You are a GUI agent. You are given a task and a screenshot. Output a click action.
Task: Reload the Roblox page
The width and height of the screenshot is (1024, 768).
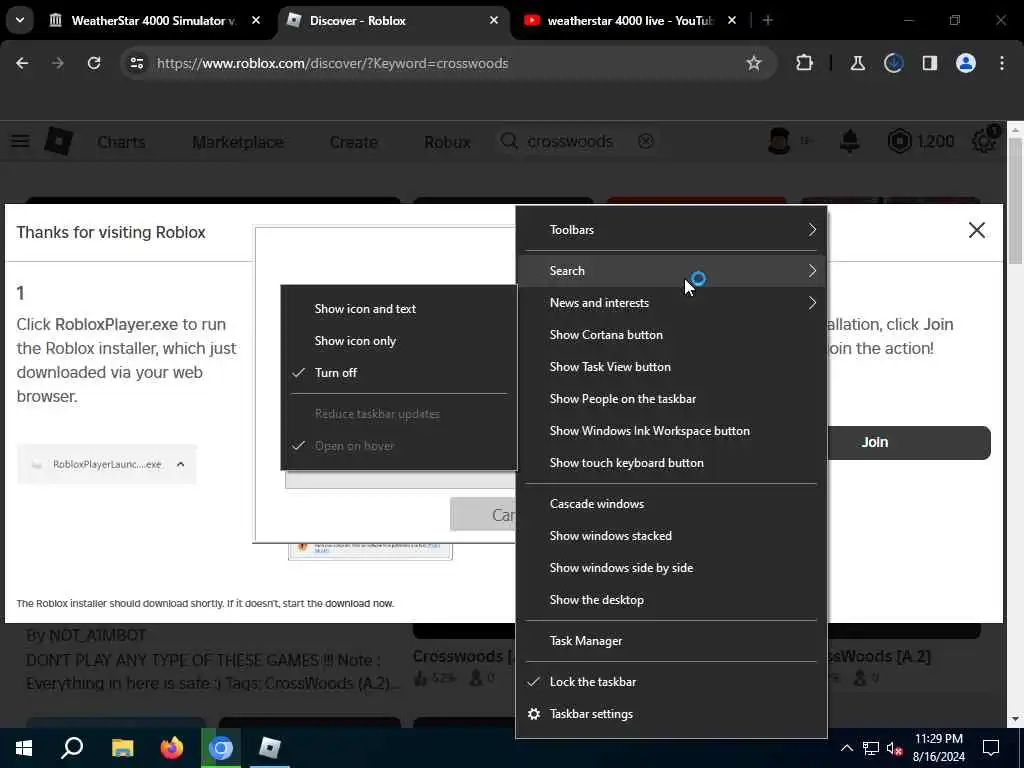pos(94,63)
